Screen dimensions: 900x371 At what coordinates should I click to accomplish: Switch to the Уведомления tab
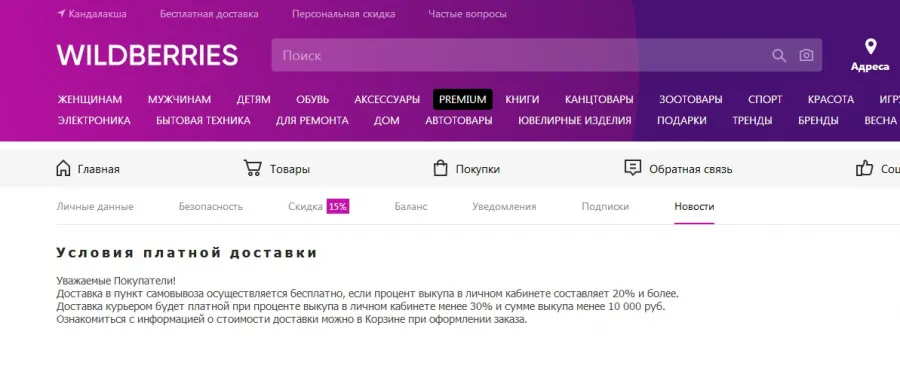click(504, 207)
